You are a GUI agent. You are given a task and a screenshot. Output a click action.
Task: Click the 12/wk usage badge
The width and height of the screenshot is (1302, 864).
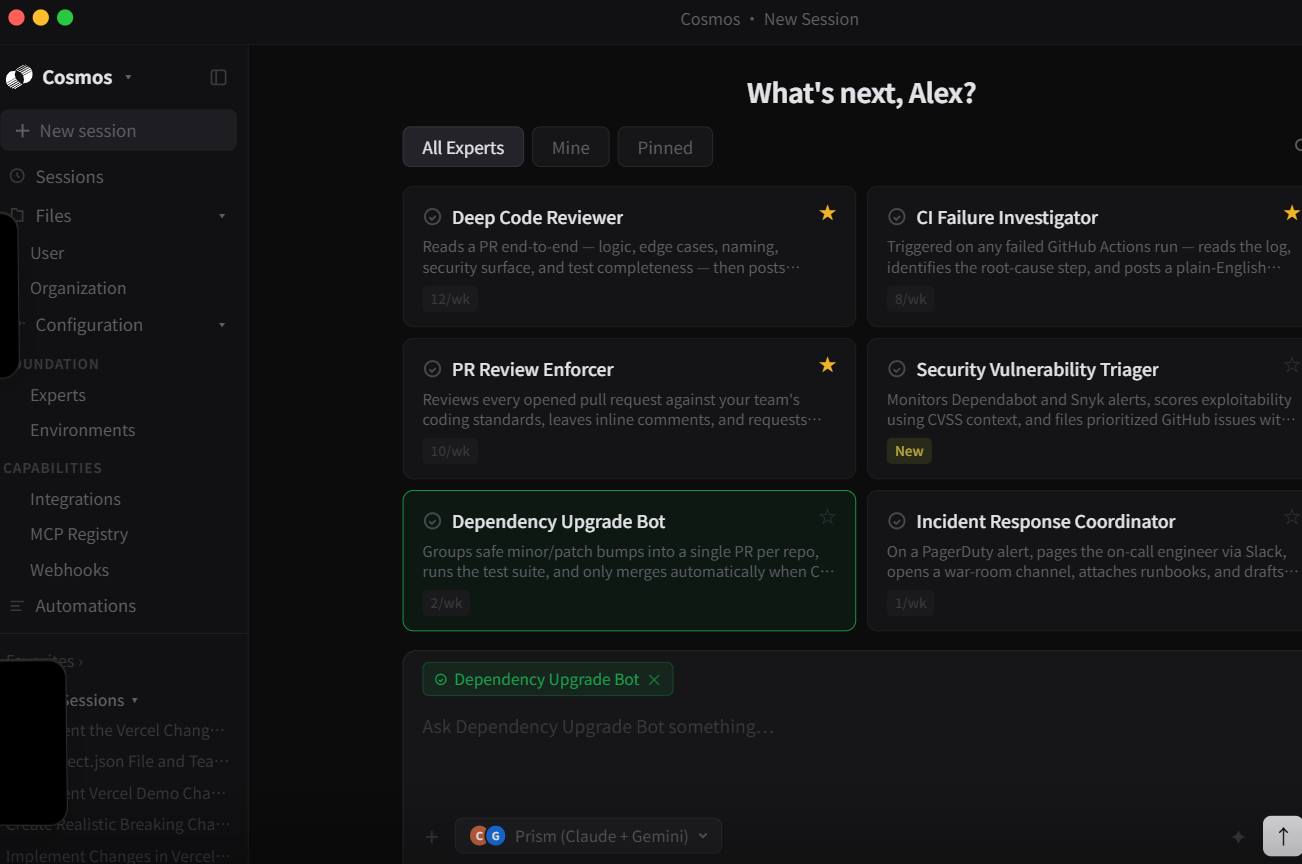(450, 299)
